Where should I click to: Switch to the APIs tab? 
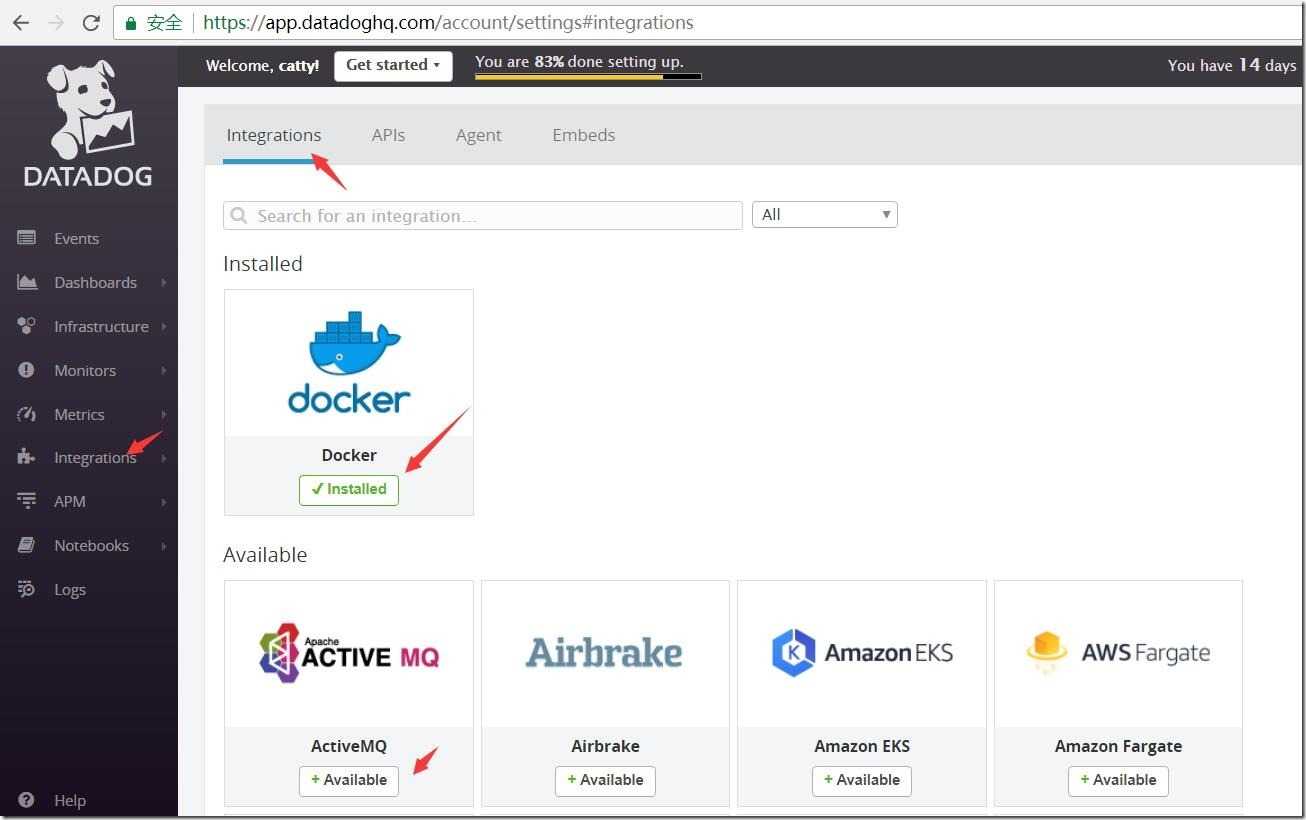tap(388, 135)
